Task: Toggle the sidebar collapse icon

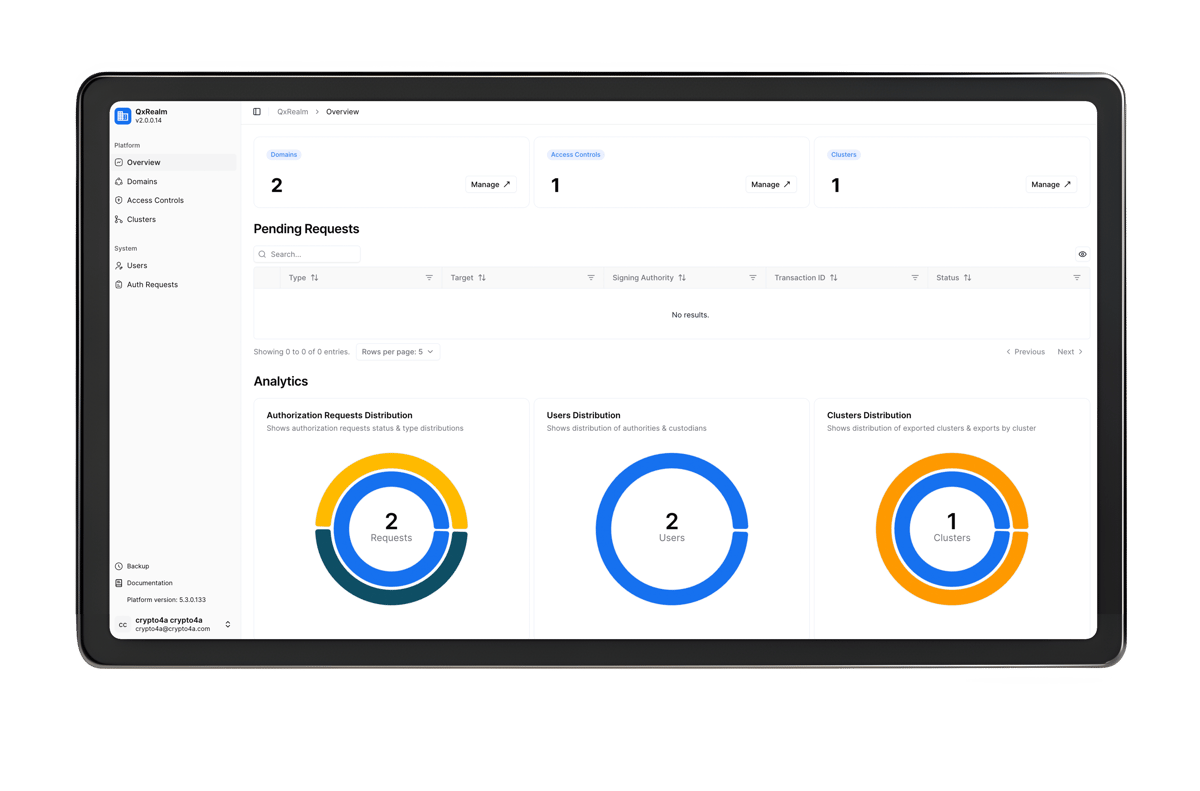Action: pos(257,112)
